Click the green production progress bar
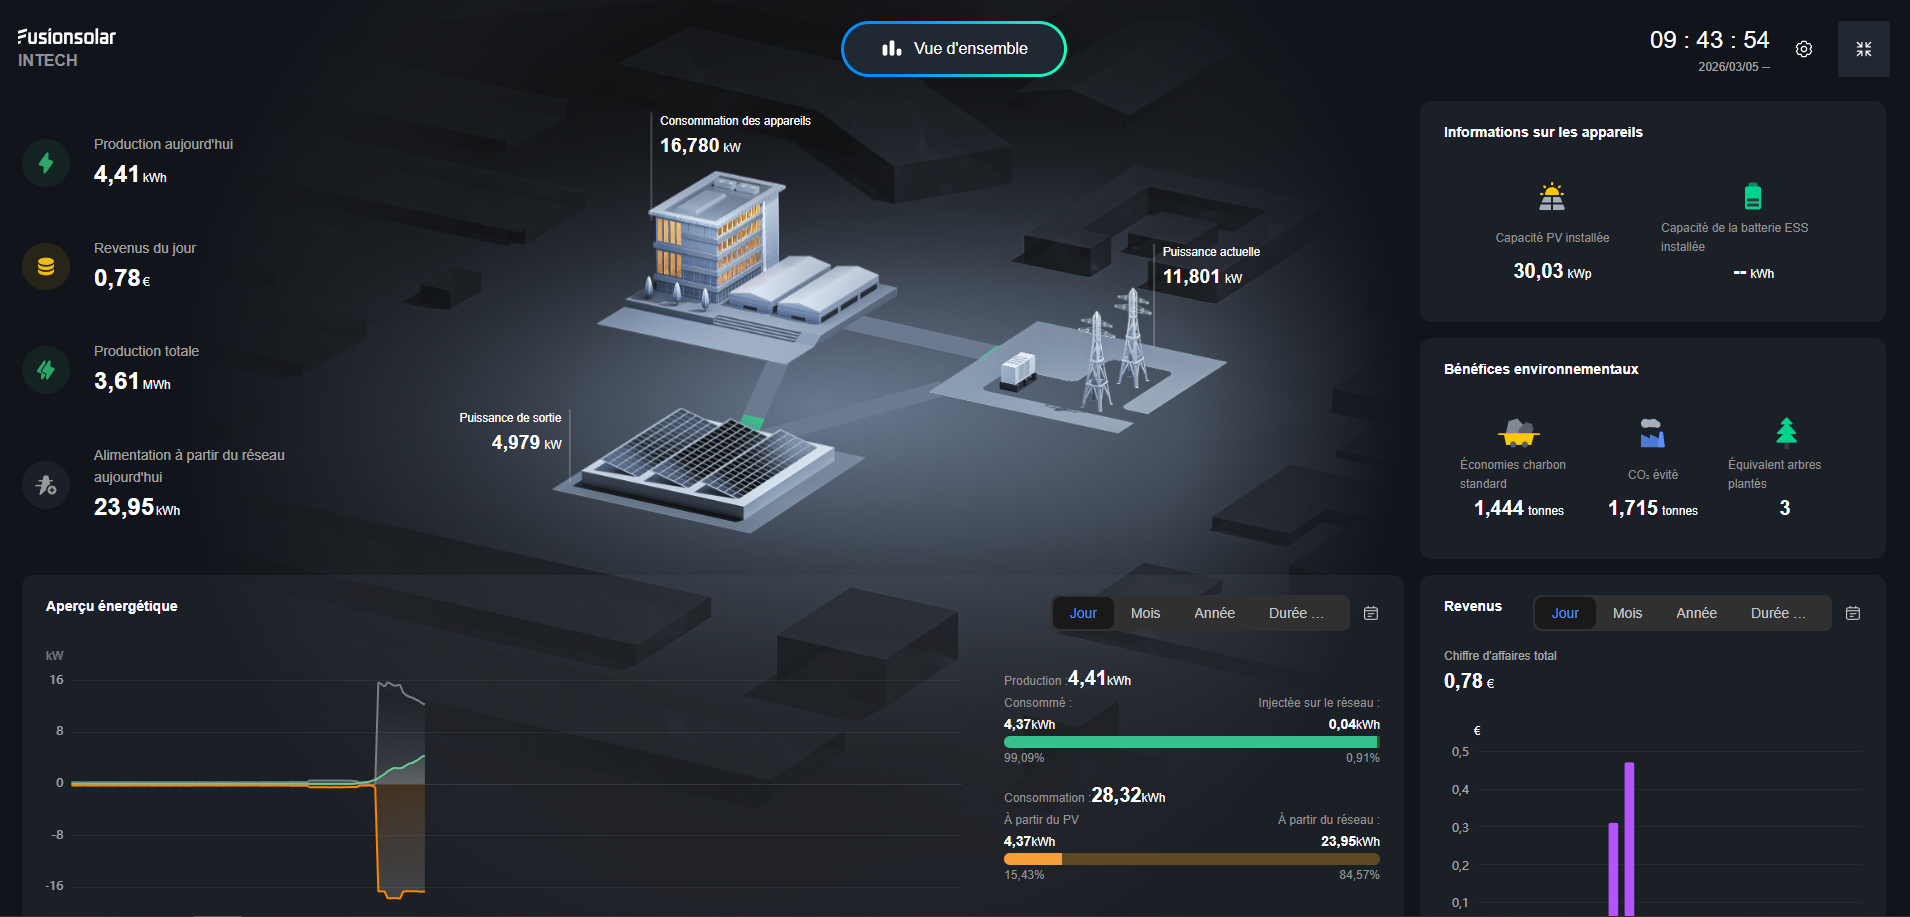1910x917 pixels. click(1190, 742)
